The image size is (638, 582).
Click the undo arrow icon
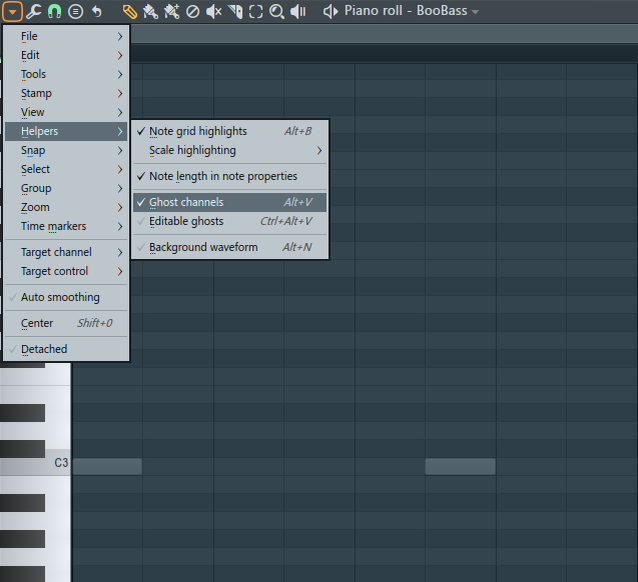click(97, 11)
